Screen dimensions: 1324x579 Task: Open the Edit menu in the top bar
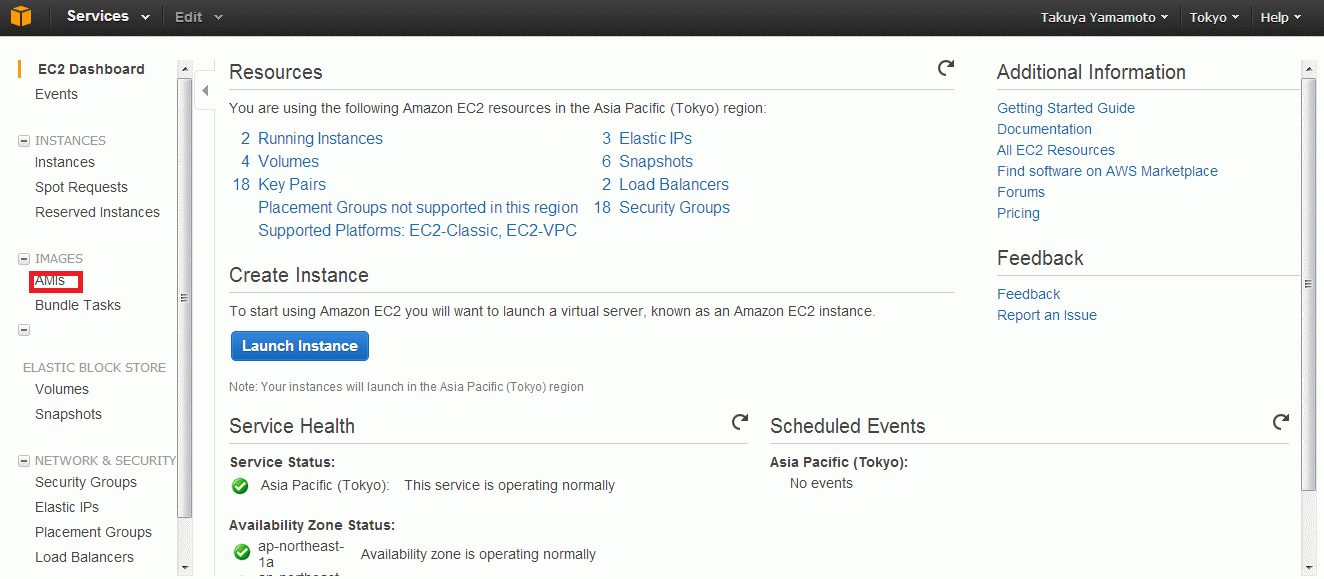tap(198, 17)
